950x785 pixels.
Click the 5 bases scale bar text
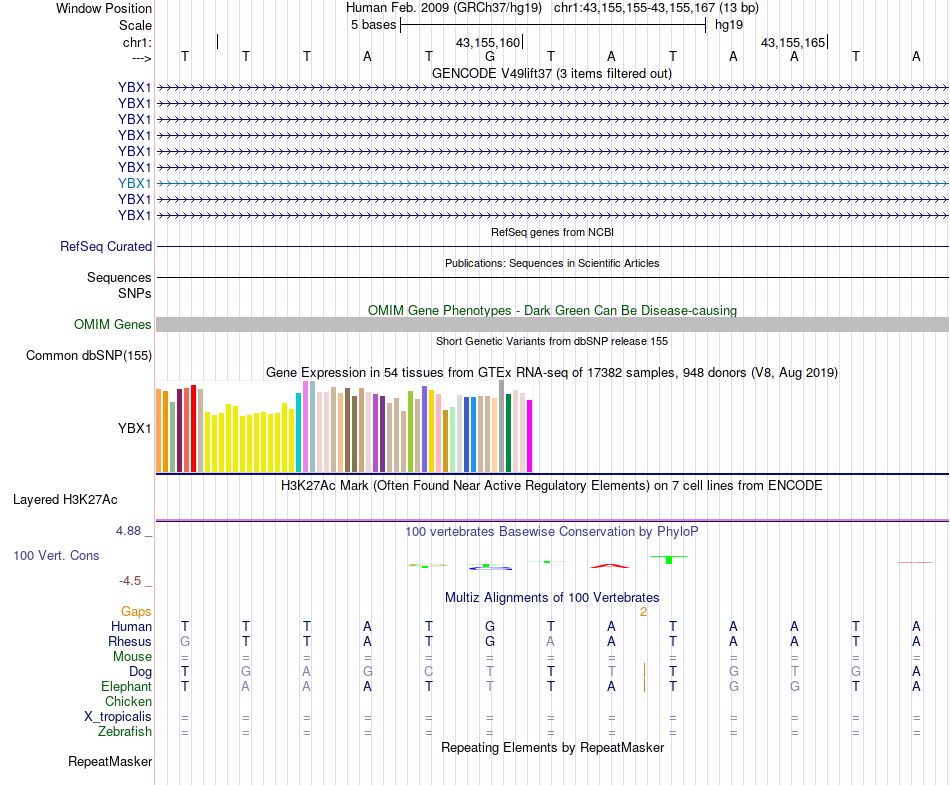373,25
